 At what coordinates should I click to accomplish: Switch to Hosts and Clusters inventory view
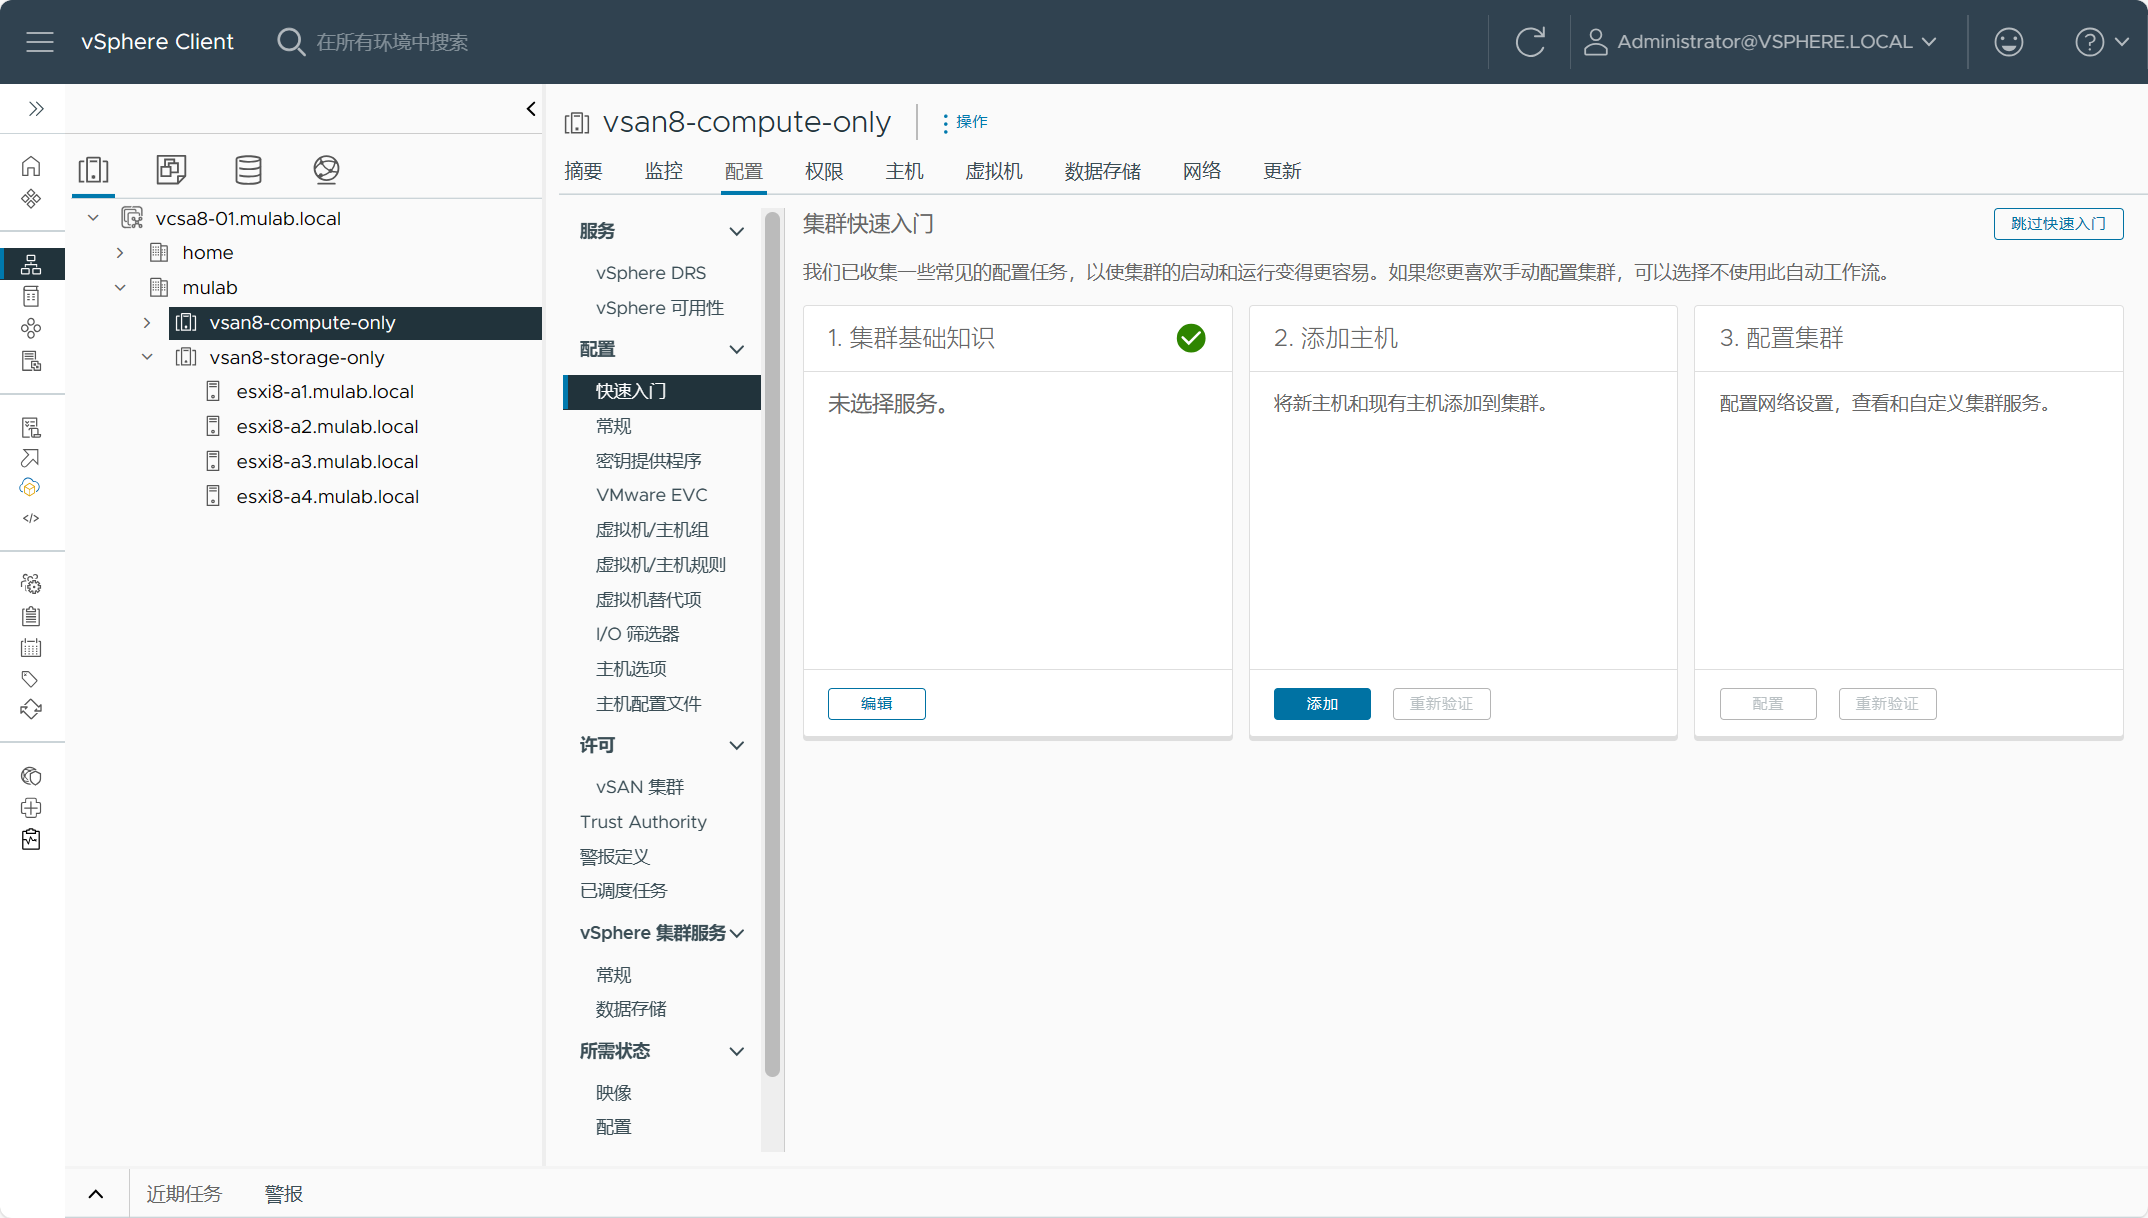point(94,170)
